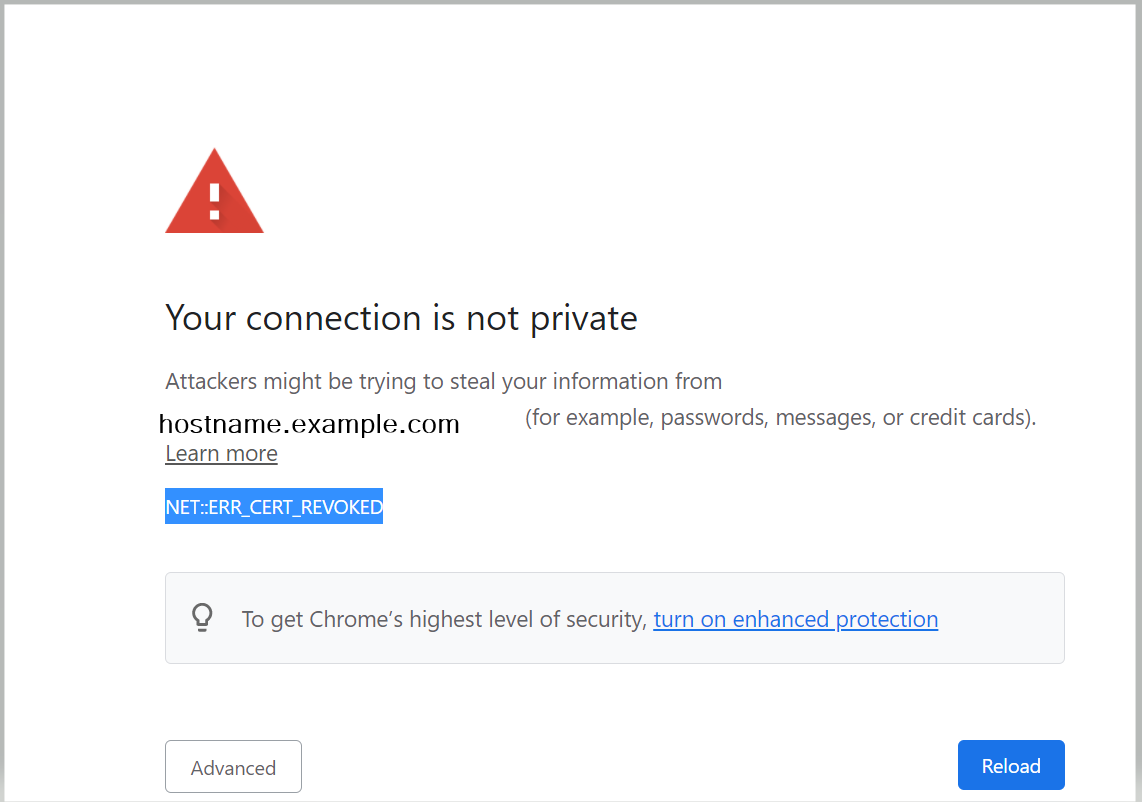Click the lightbulb tip icon

click(202, 617)
